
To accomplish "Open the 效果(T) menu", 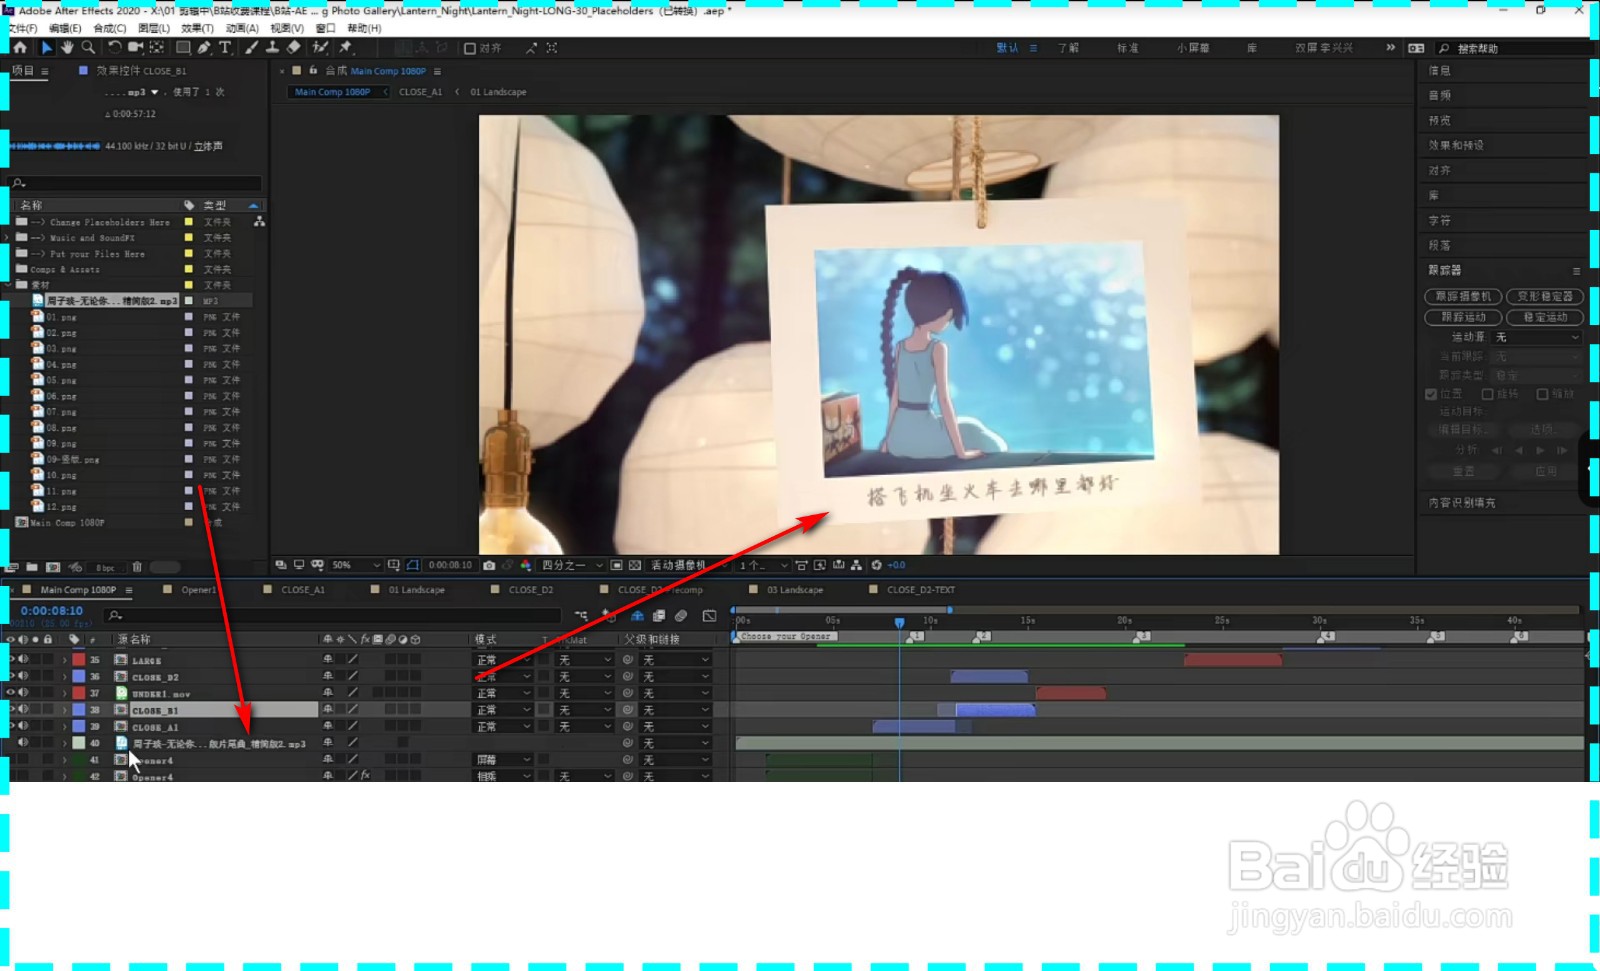I will click(197, 28).
